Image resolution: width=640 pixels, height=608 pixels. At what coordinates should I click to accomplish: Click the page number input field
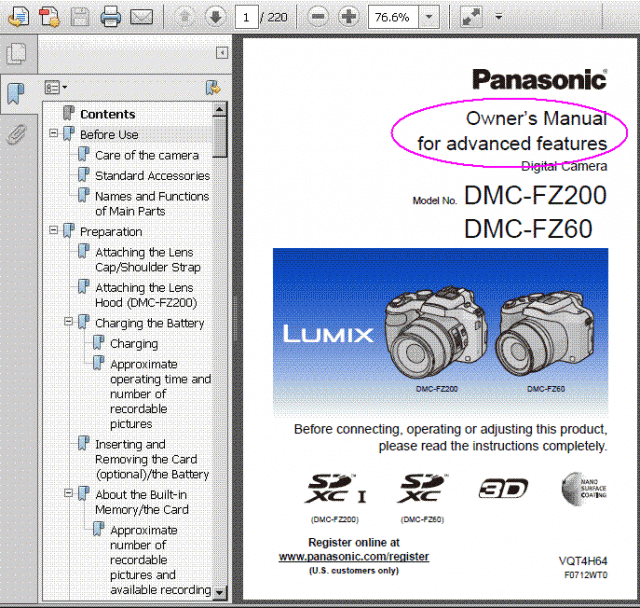246,17
